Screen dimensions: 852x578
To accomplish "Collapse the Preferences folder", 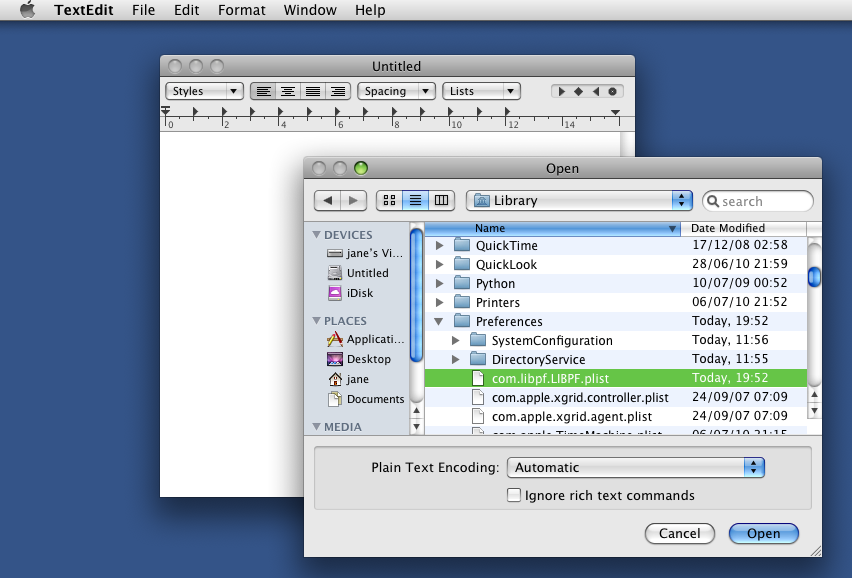I will click(439, 322).
